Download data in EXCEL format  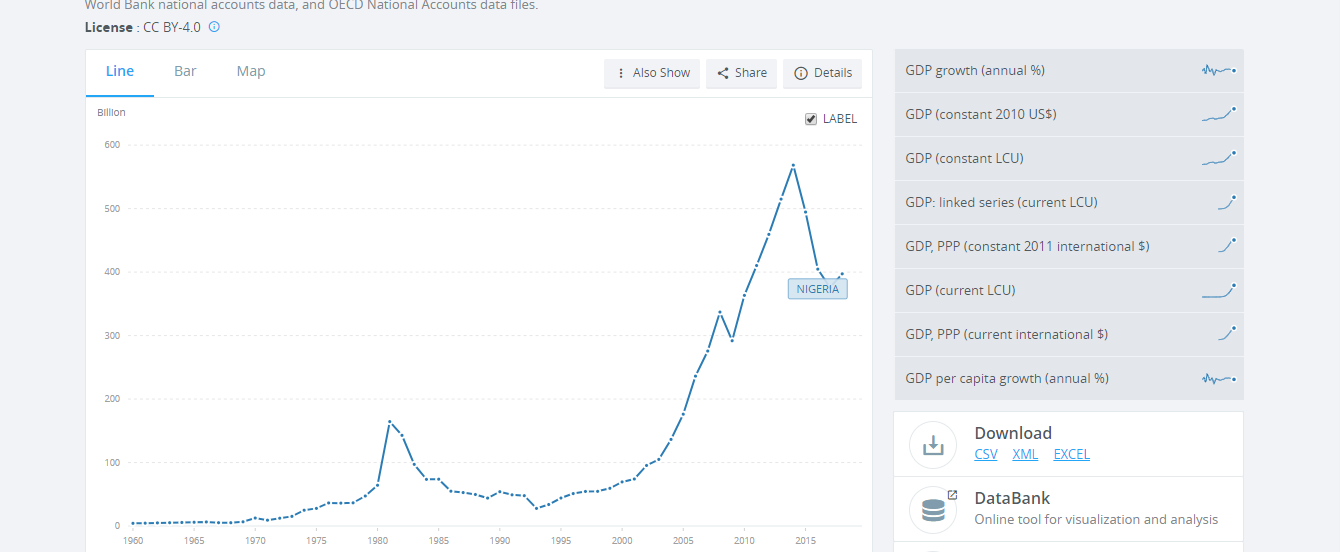tap(1071, 454)
